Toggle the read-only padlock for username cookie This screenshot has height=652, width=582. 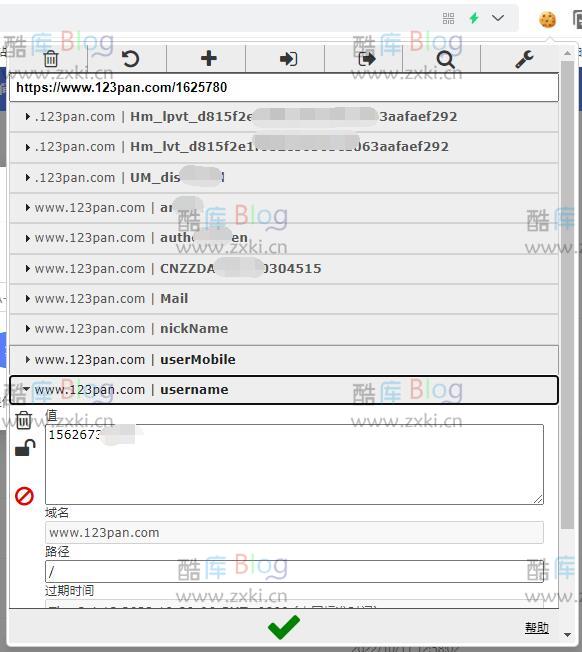pyautogui.click(x=25, y=448)
